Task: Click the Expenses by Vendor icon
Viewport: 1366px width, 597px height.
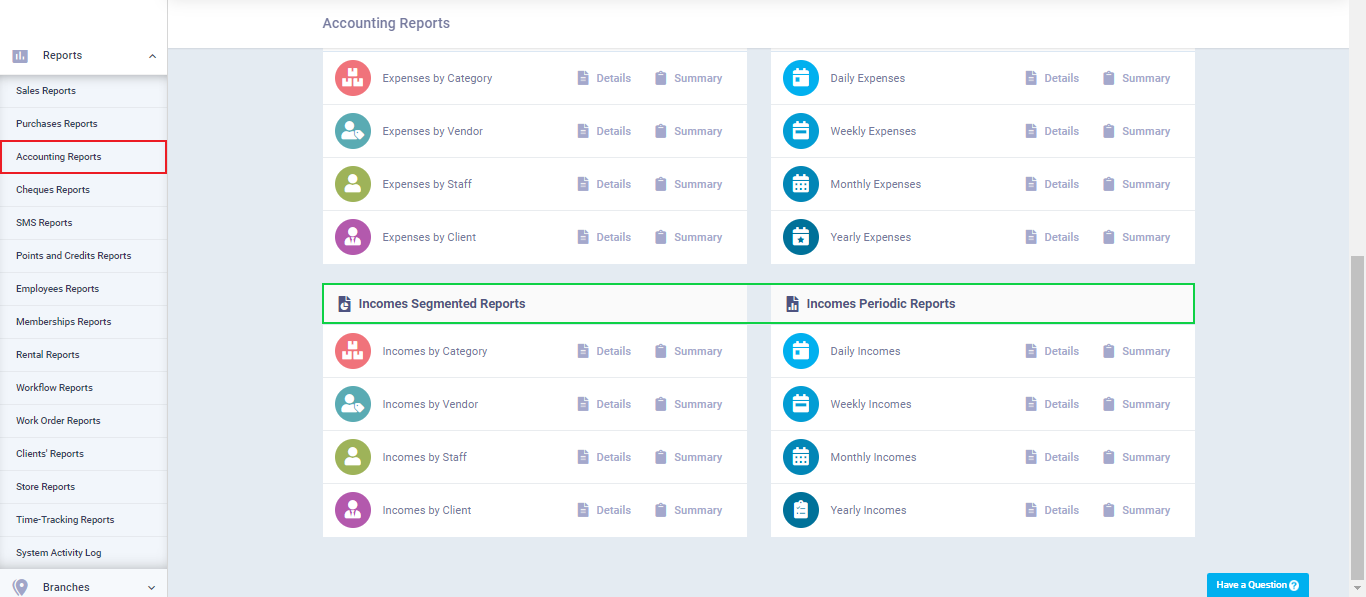Action: [x=352, y=131]
